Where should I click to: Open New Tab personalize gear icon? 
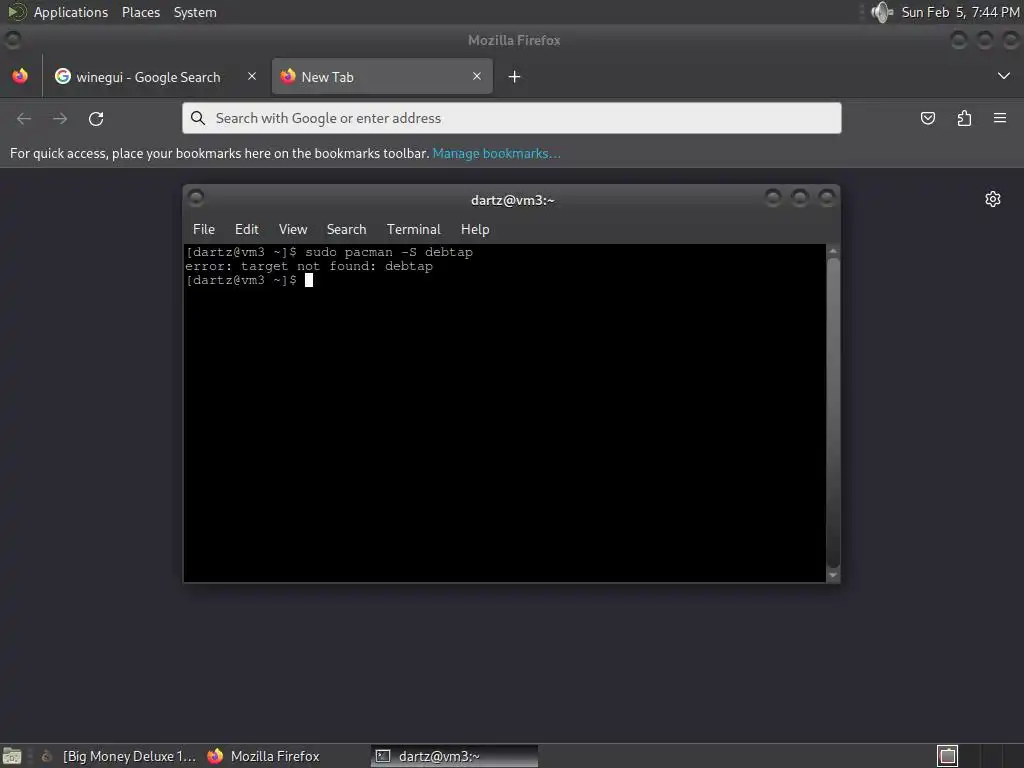pyautogui.click(x=993, y=199)
